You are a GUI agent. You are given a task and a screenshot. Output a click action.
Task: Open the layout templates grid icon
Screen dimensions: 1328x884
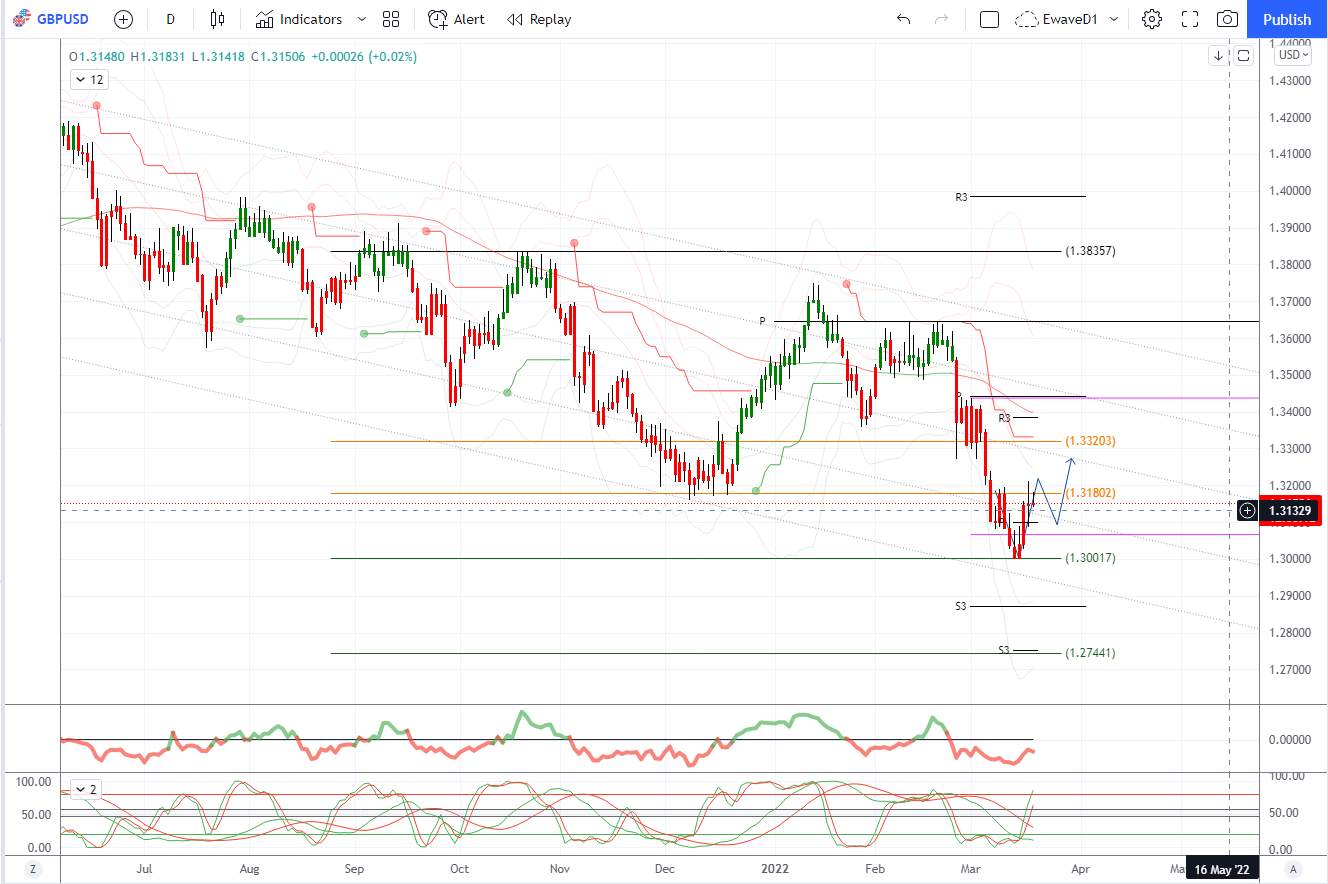[391, 19]
